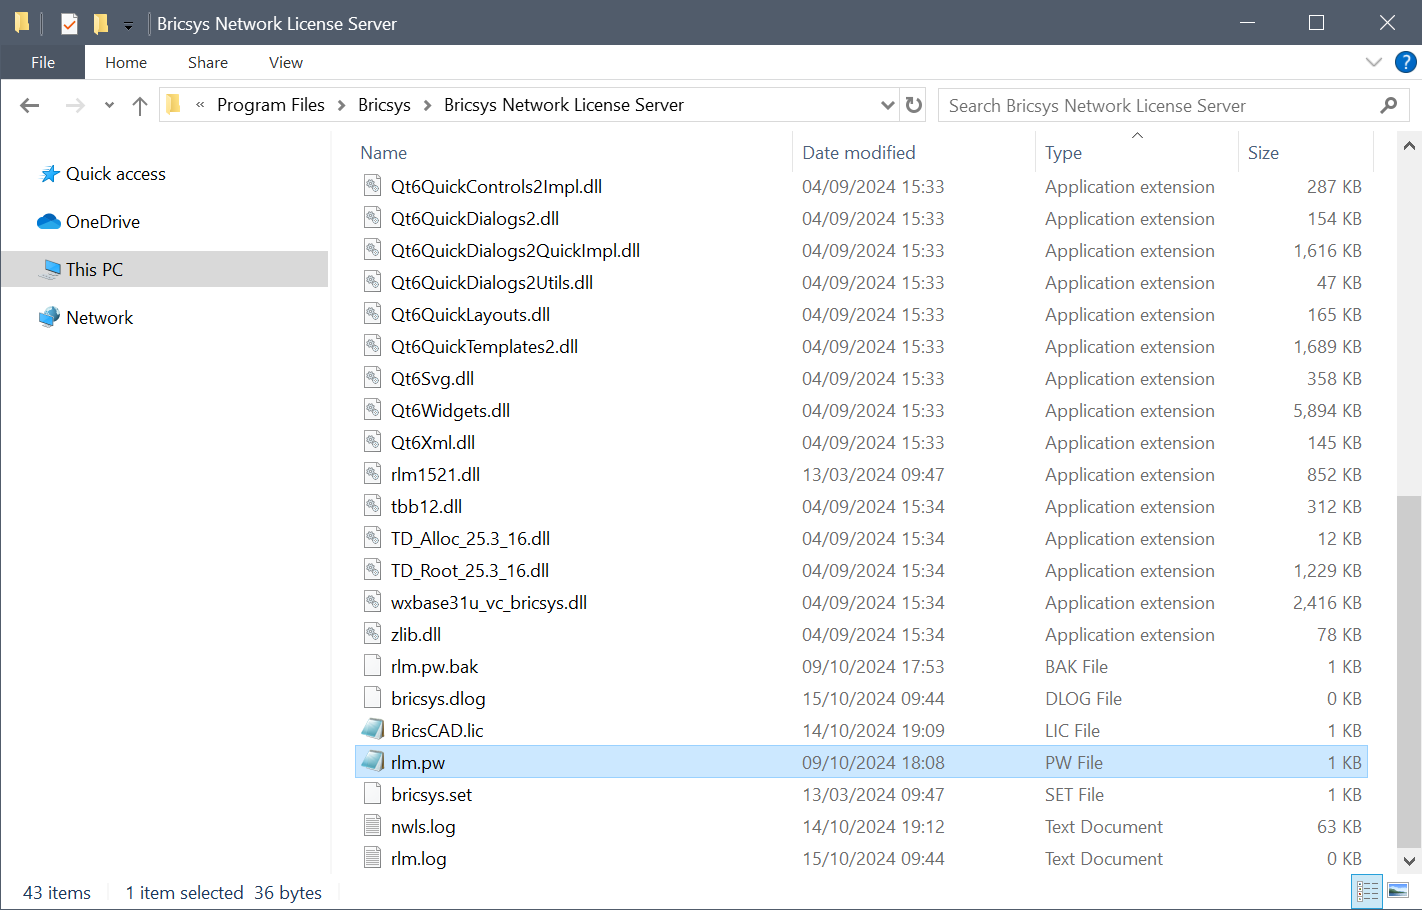
Task: Click the Back navigation arrow
Action: 30,105
